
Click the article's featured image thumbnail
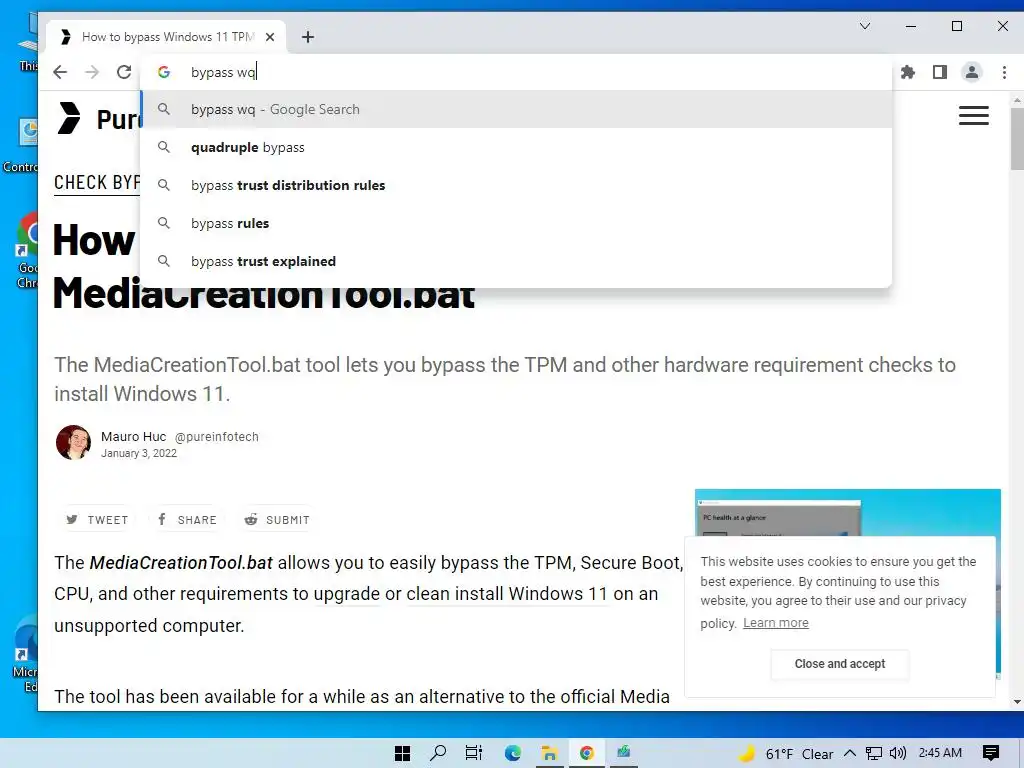[848, 513]
